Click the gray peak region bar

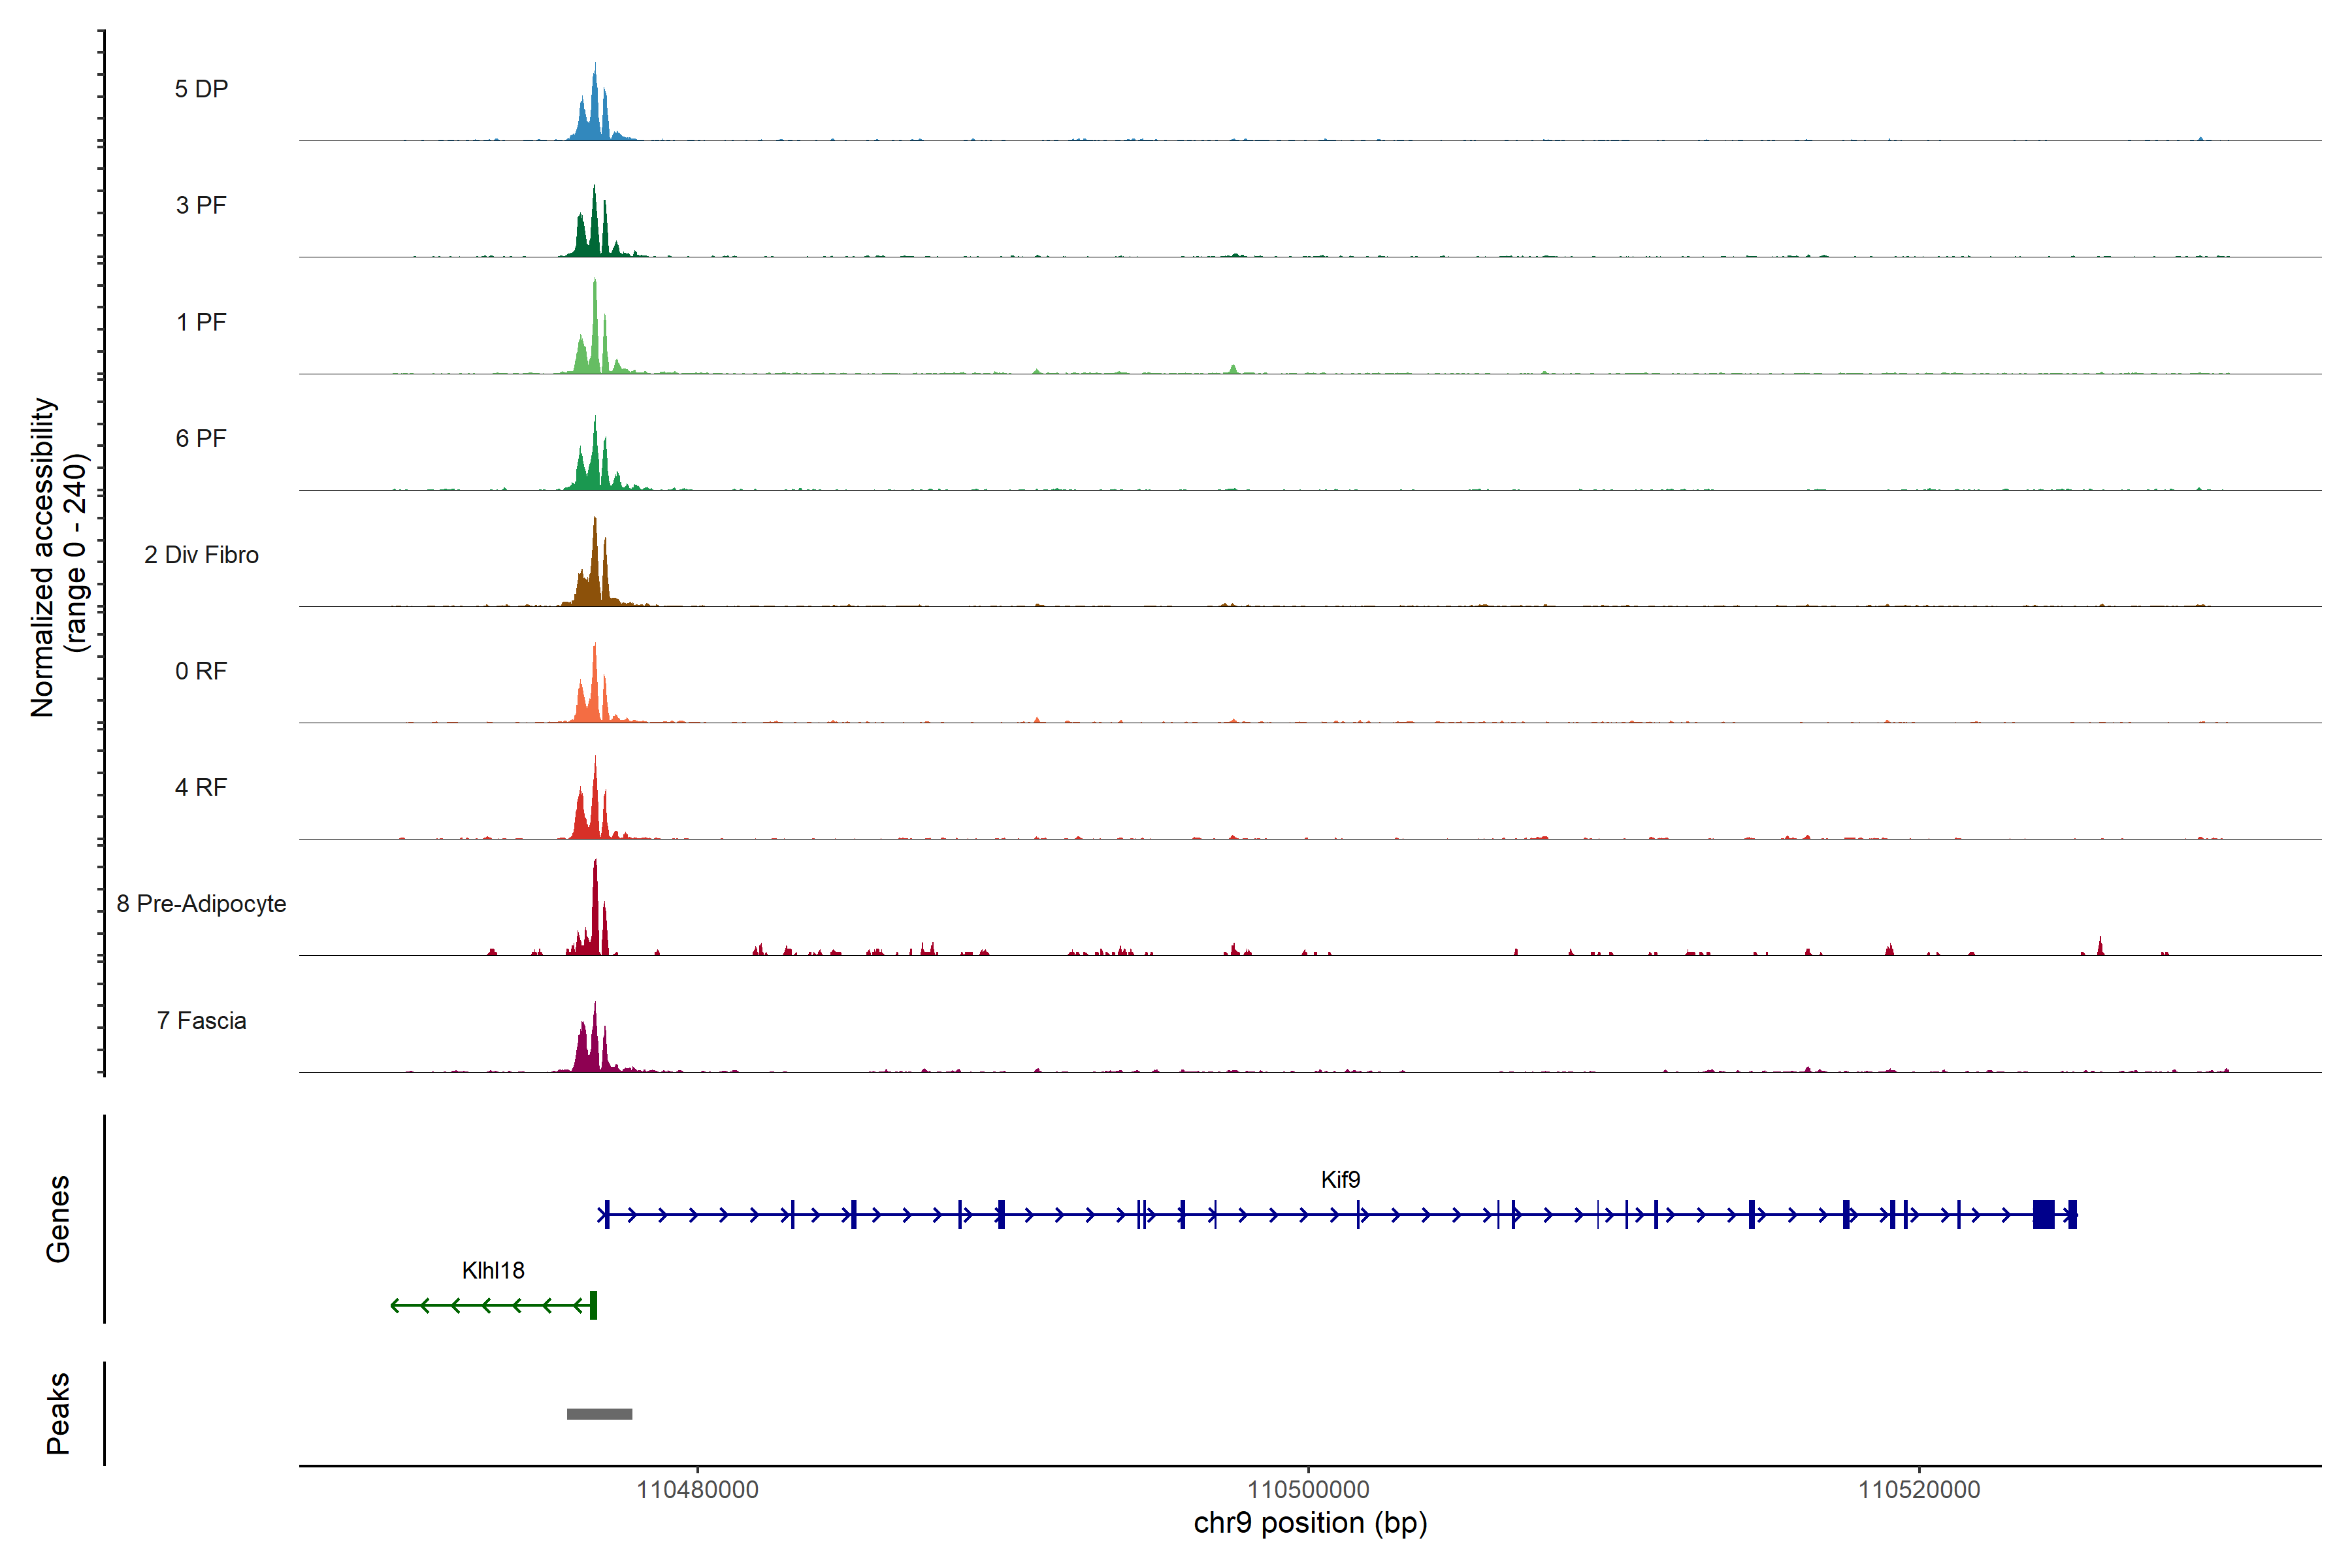click(x=599, y=1414)
